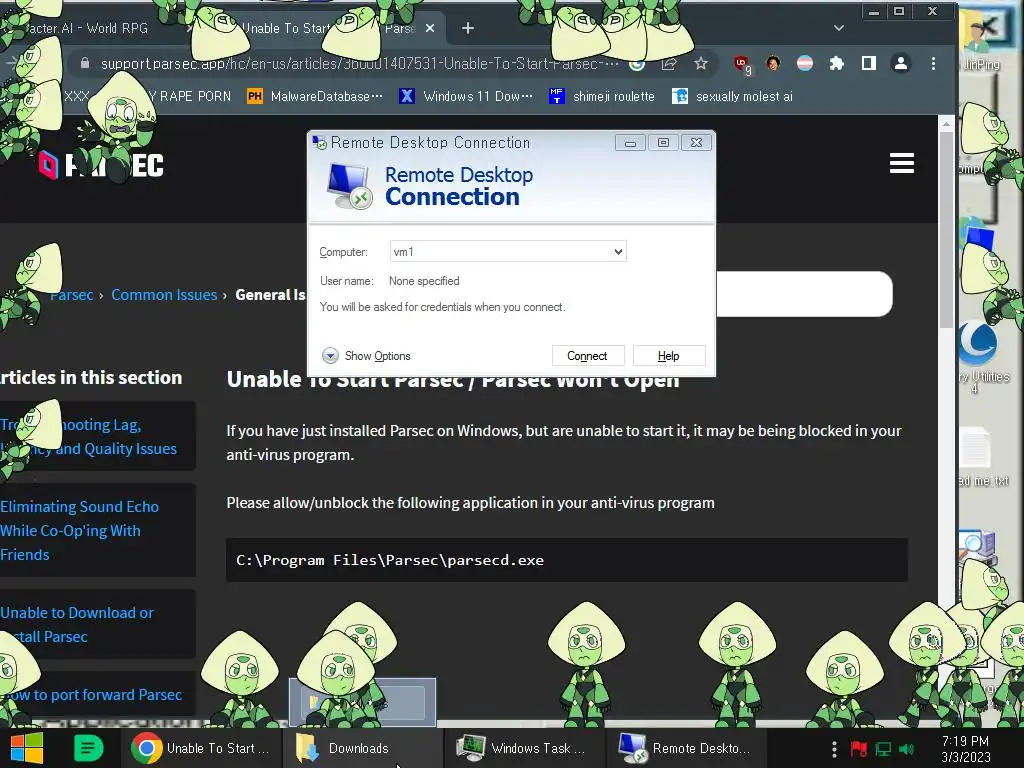Open MalwareDatabase bookmark
This screenshot has width=1024, height=768.
tap(315, 97)
